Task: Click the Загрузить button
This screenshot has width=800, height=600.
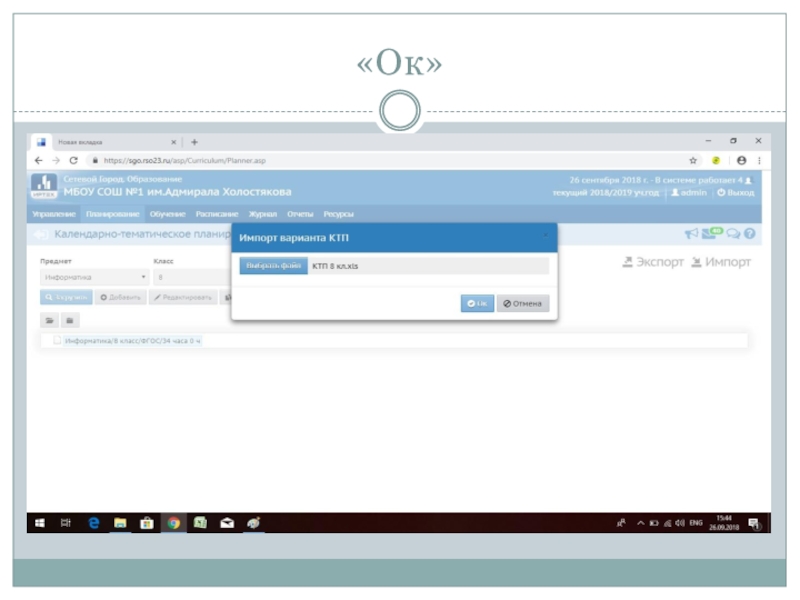Action: (x=66, y=297)
